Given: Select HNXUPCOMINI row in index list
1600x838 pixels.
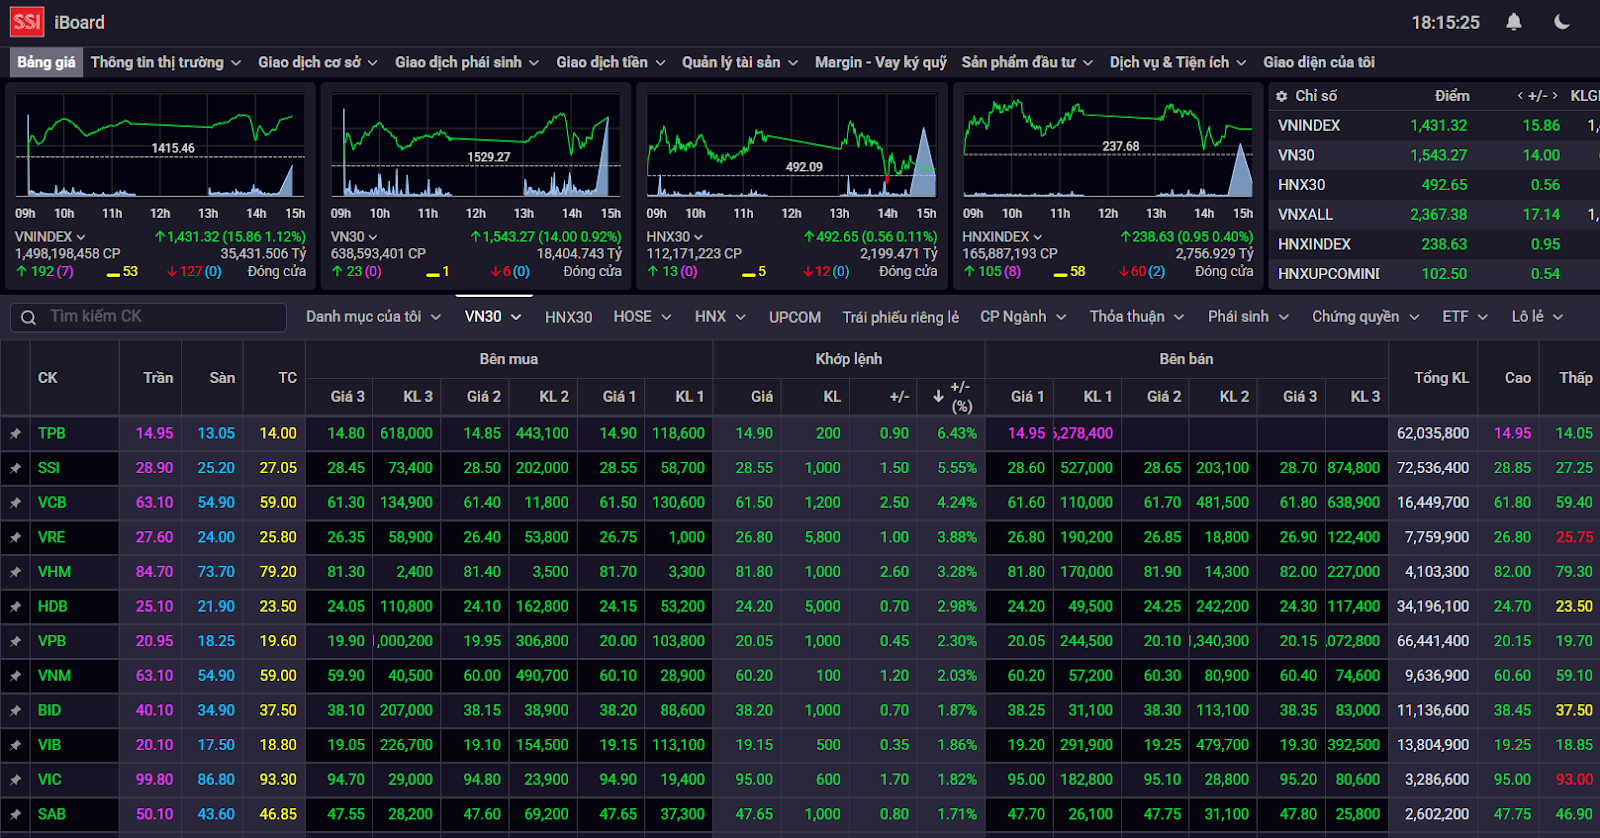Looking at the screenshot, I should [1435, 274].
